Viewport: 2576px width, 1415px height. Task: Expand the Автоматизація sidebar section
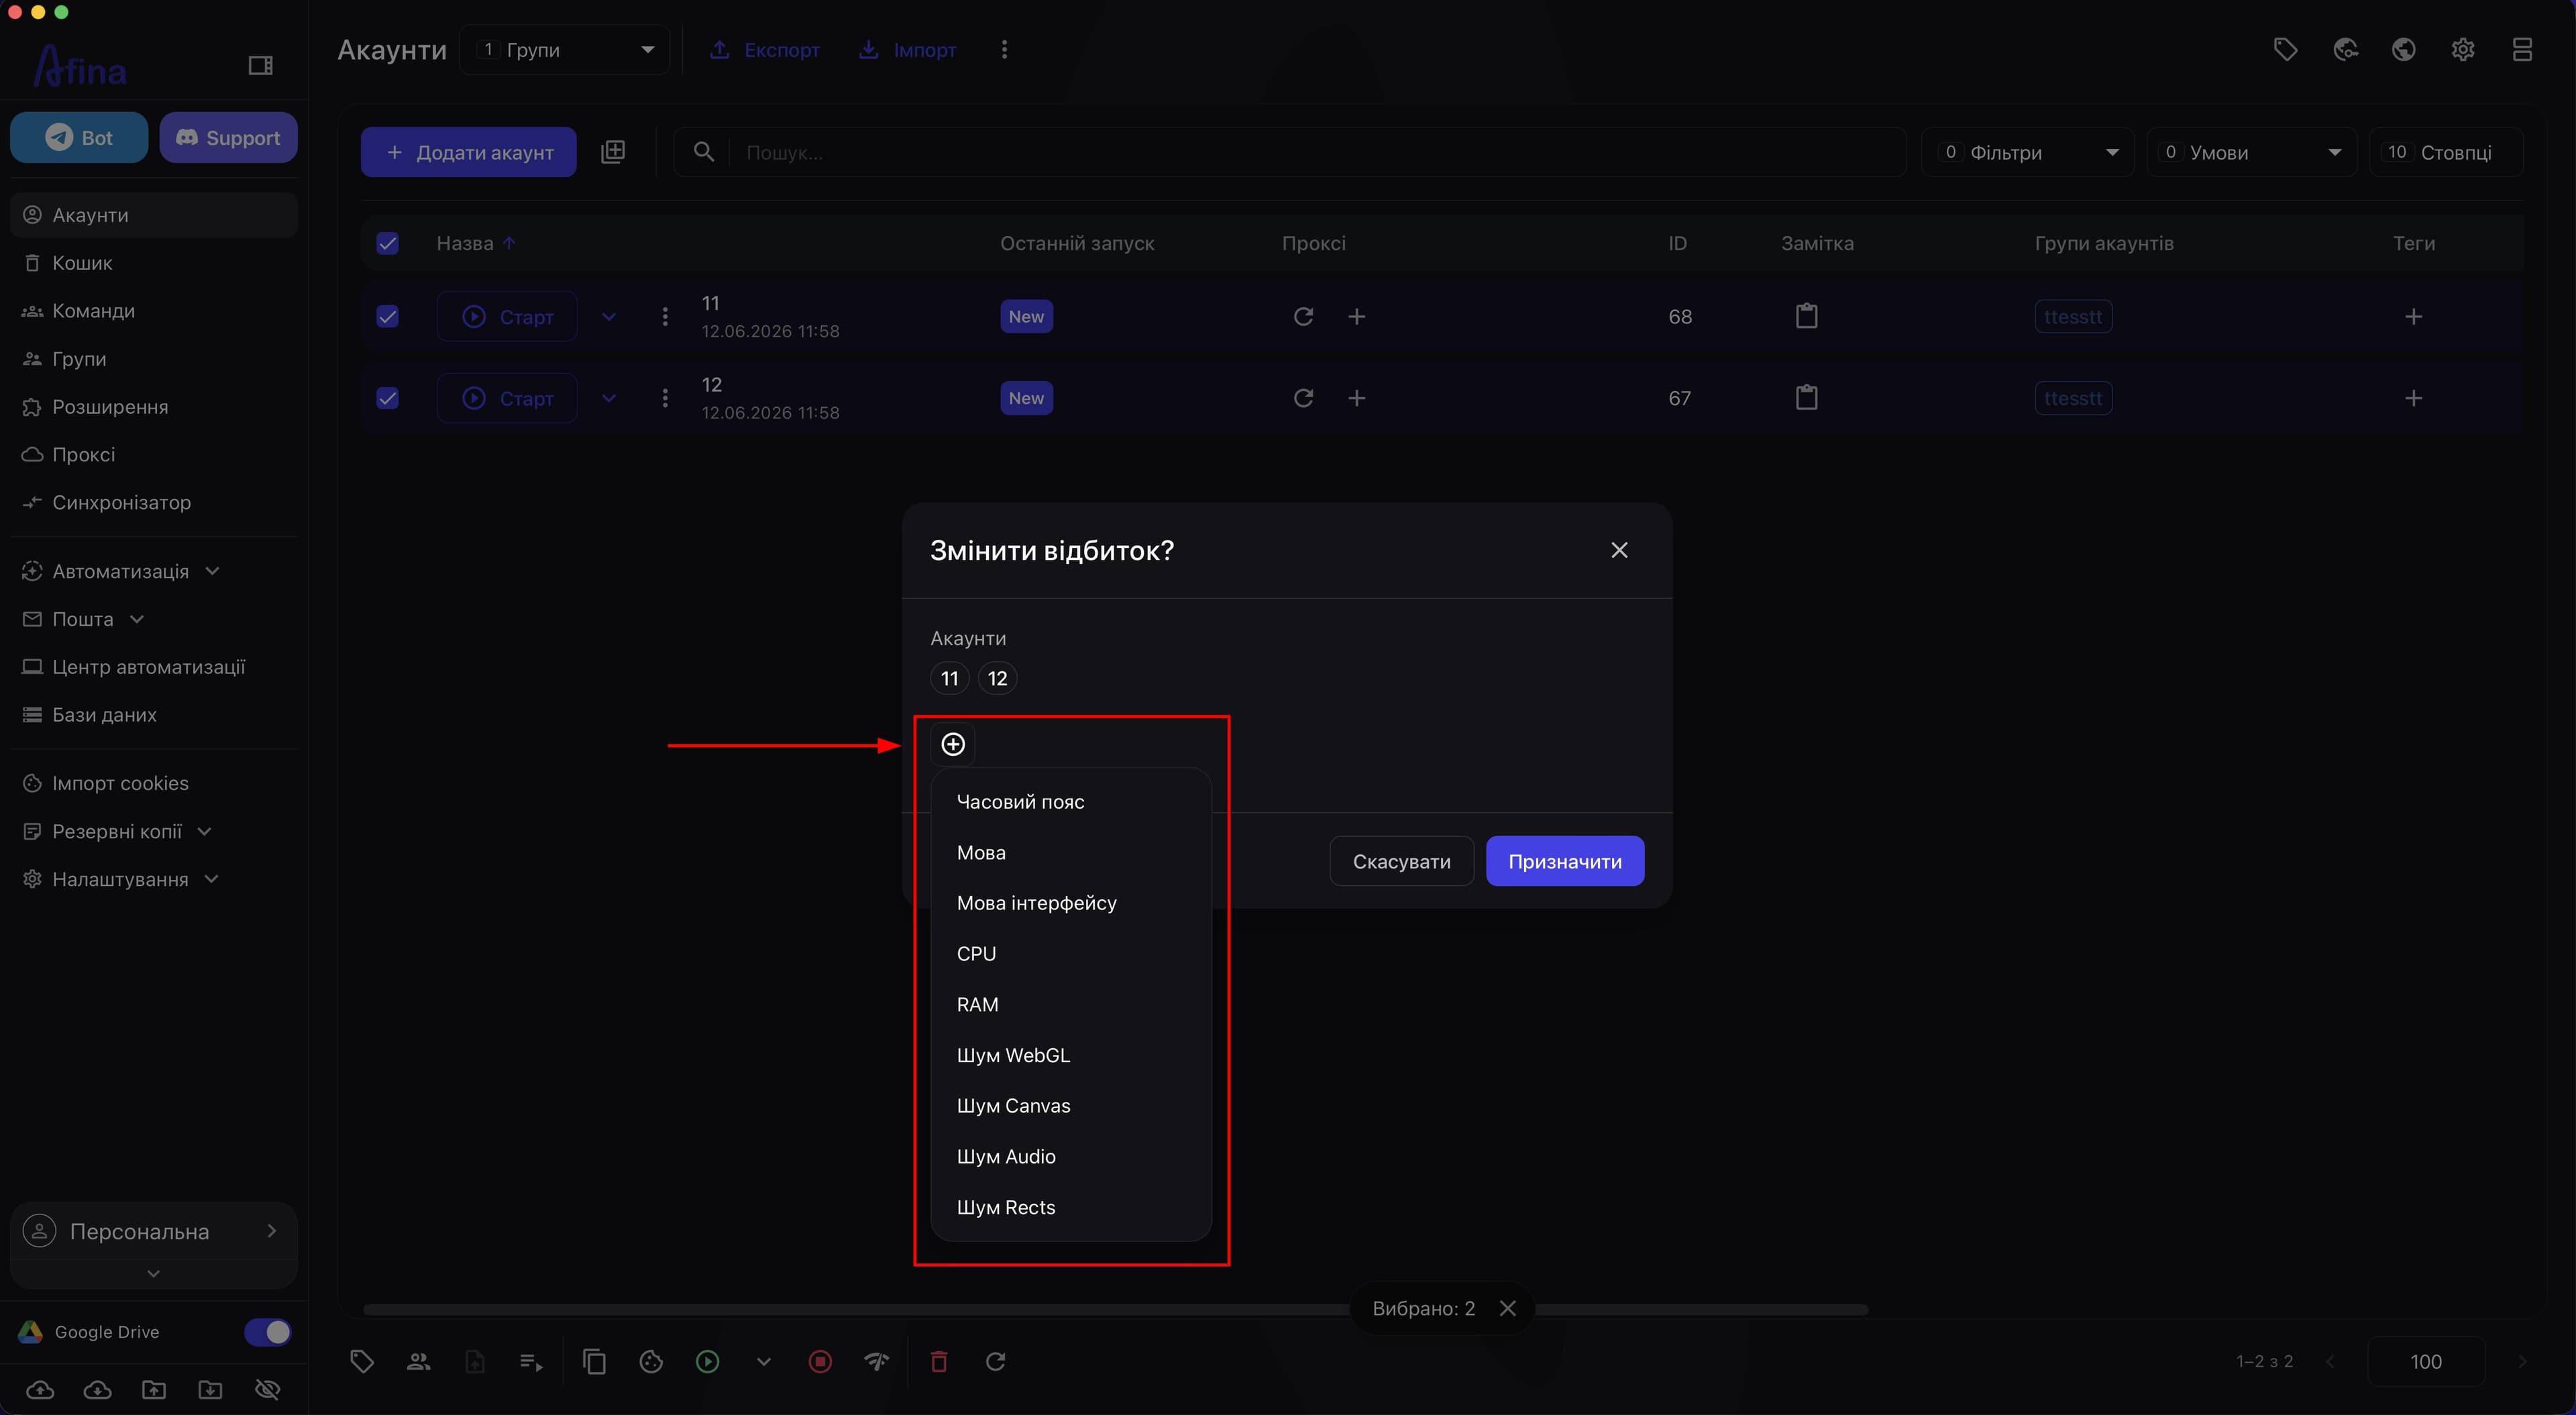(x=121, y=571)
